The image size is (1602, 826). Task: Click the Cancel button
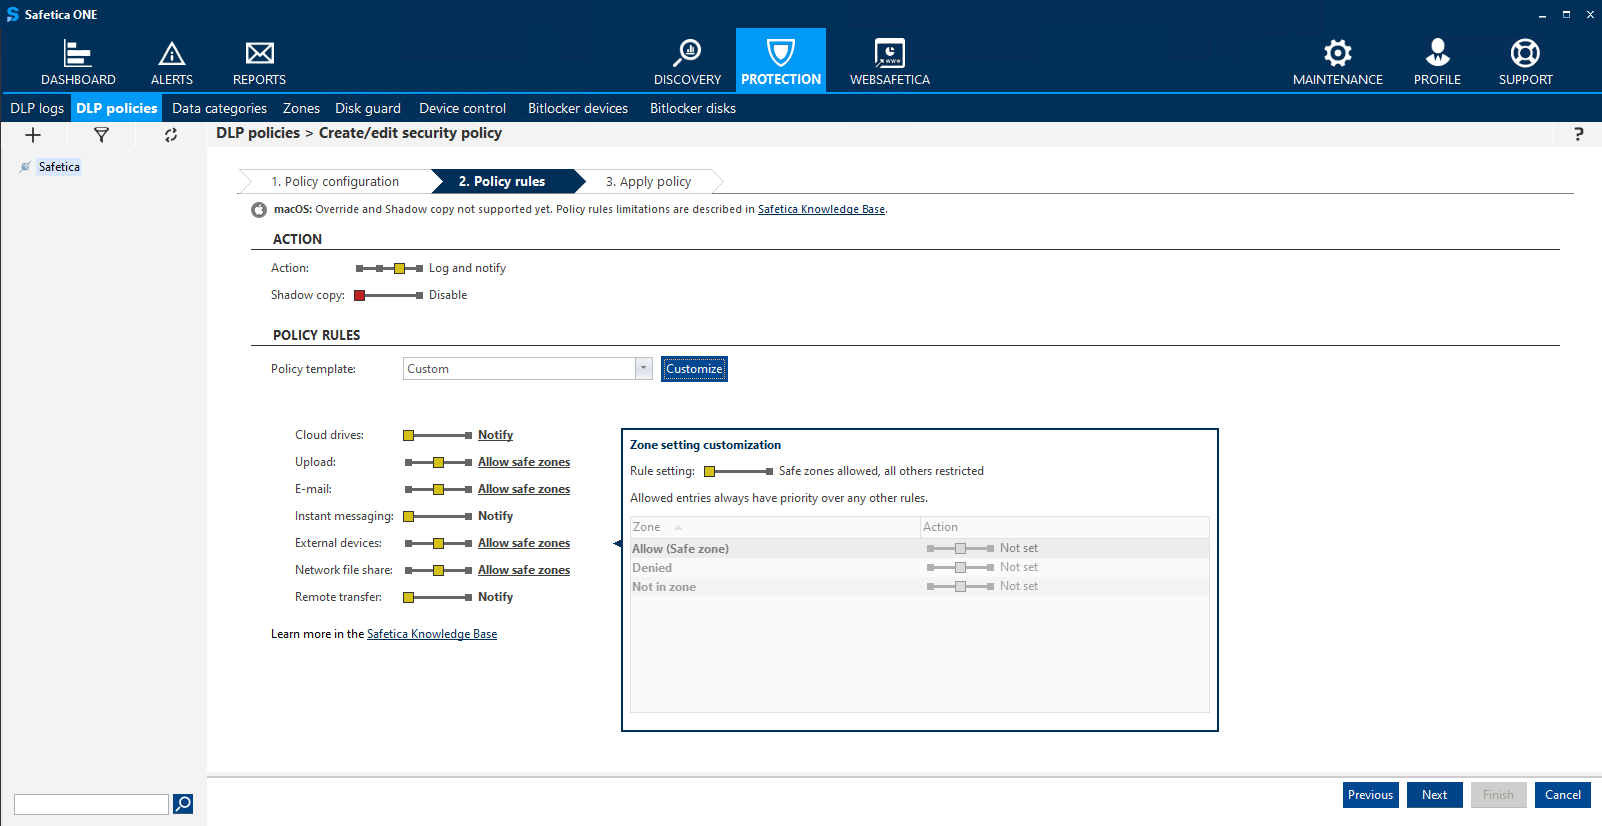pos(1562,795)
